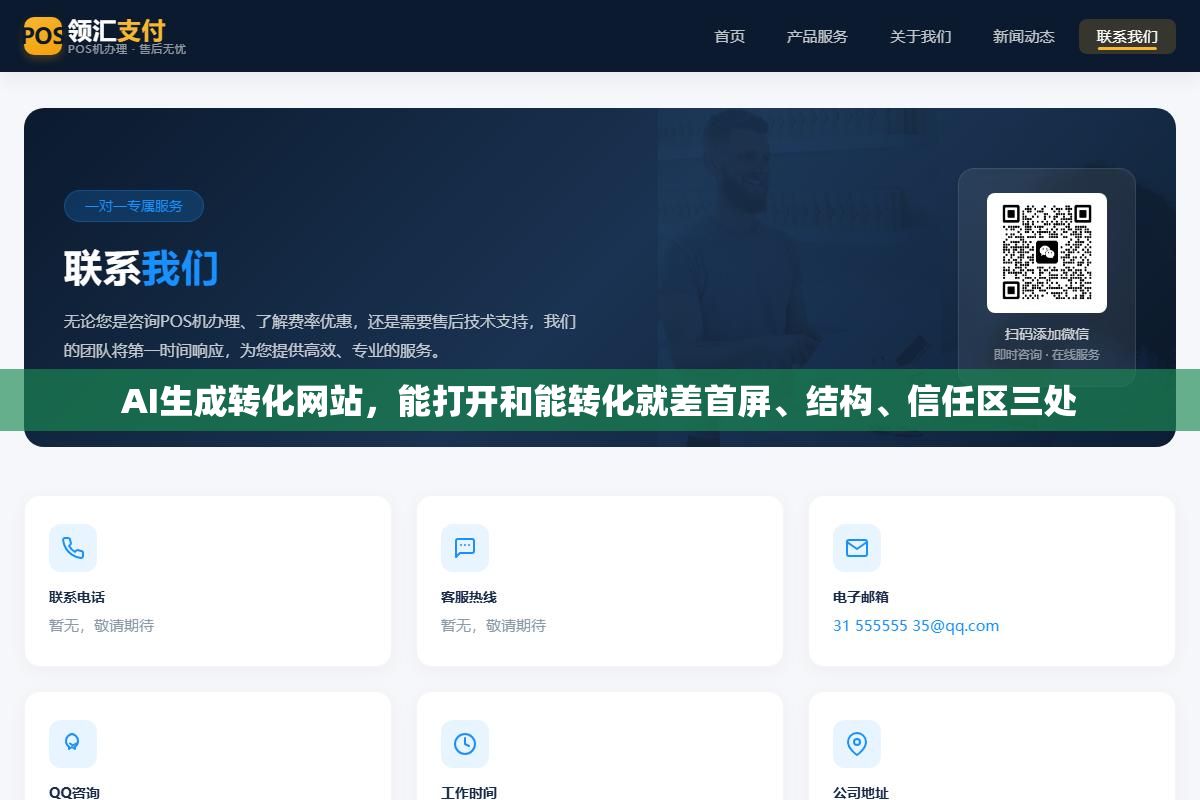Click the chat bubble icon for 客服热线
Image resolution: width=1200 pixels, height=800 pixels.
point(465,548)
